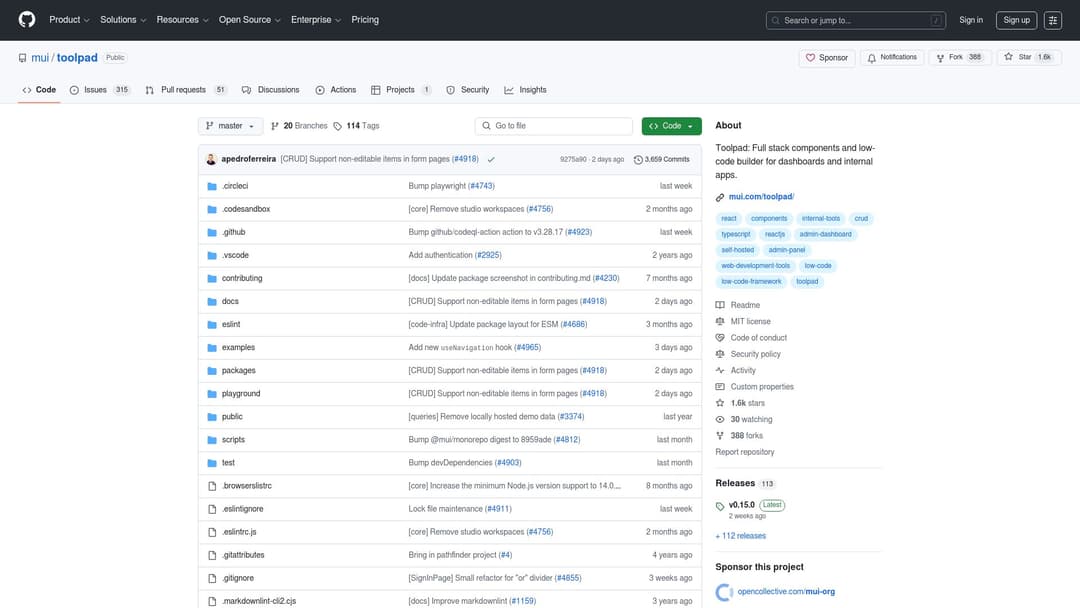Open the .browserslistrc file
Image resolution: width=1080 pixels, height=608 pixels.
point(247,486)
